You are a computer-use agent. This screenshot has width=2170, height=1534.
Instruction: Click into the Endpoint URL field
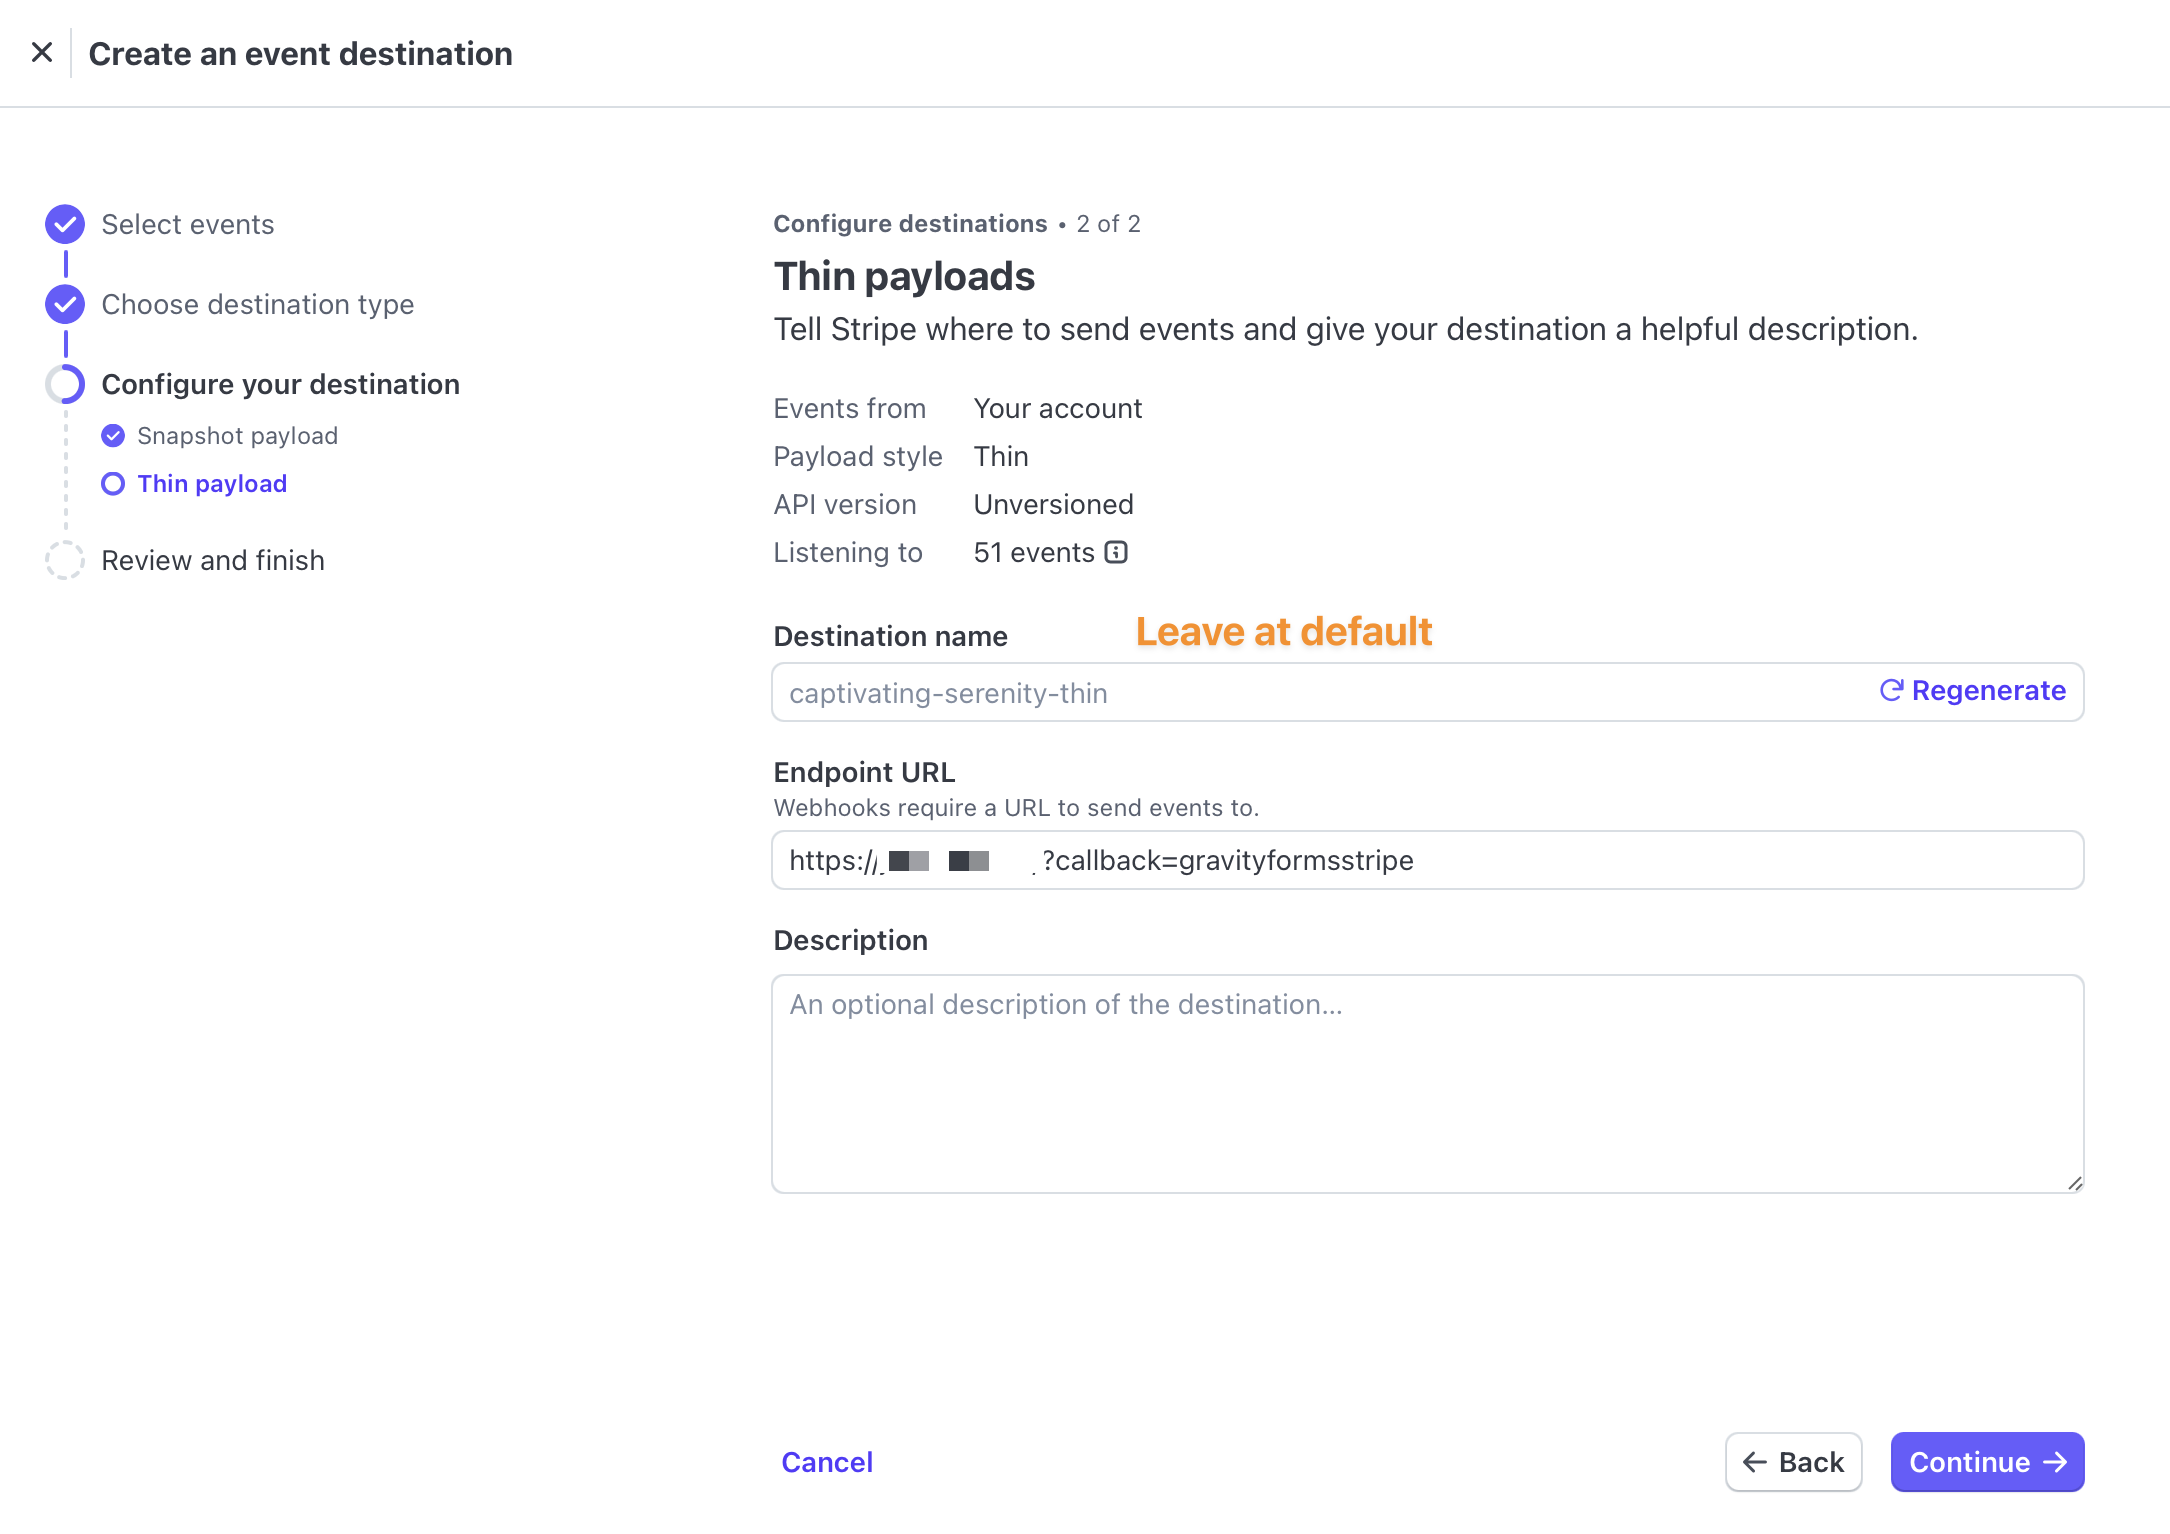(1427, 860)
